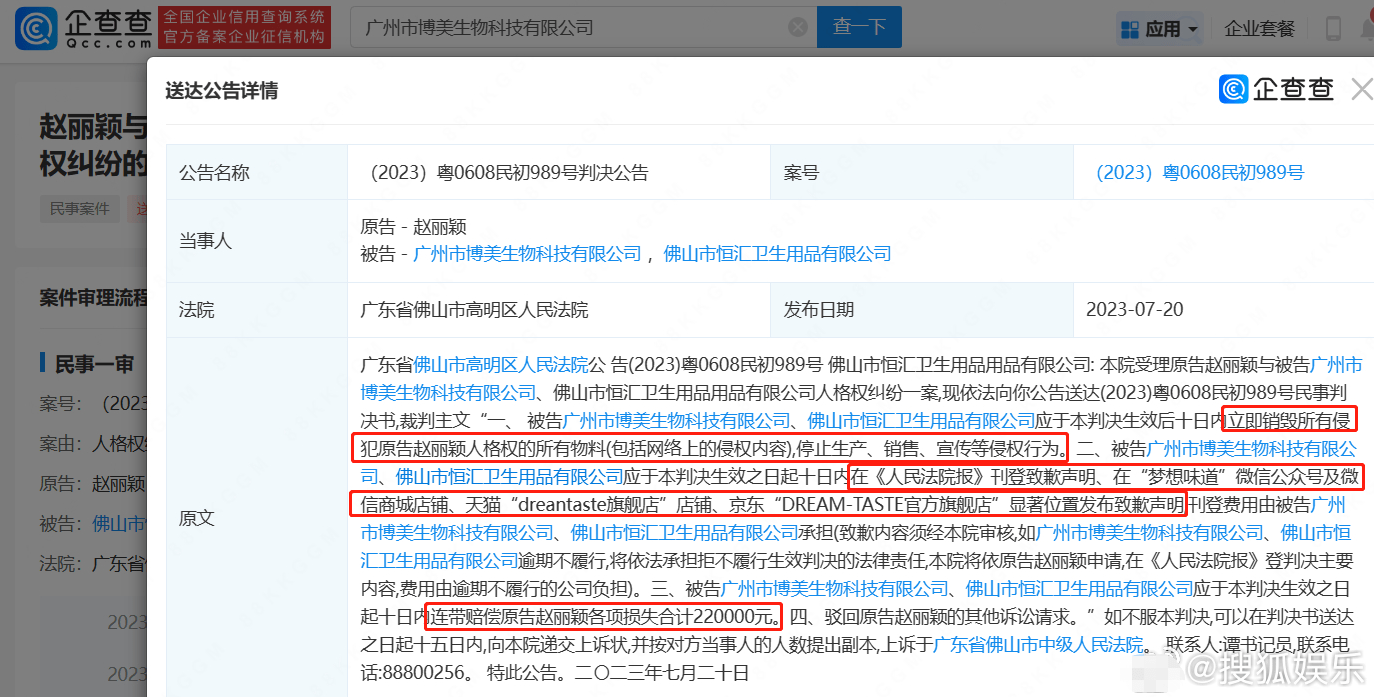This screenshot has height=697, width=1374.
Task: Clear the search box with the X icon
Action: coord(797,28)
